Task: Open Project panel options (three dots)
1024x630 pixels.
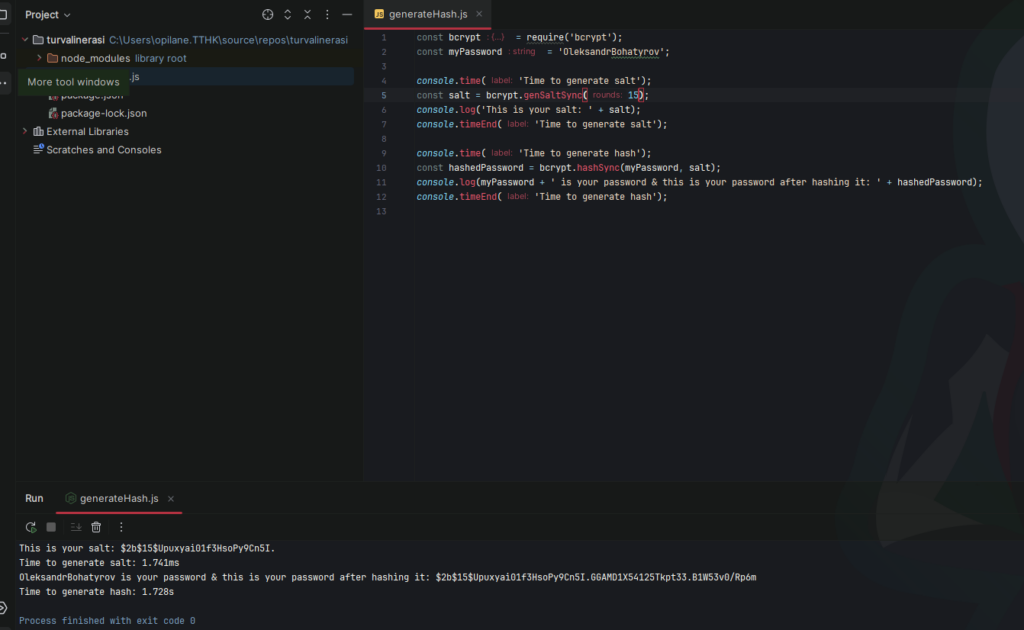Action: coord(327,14)
